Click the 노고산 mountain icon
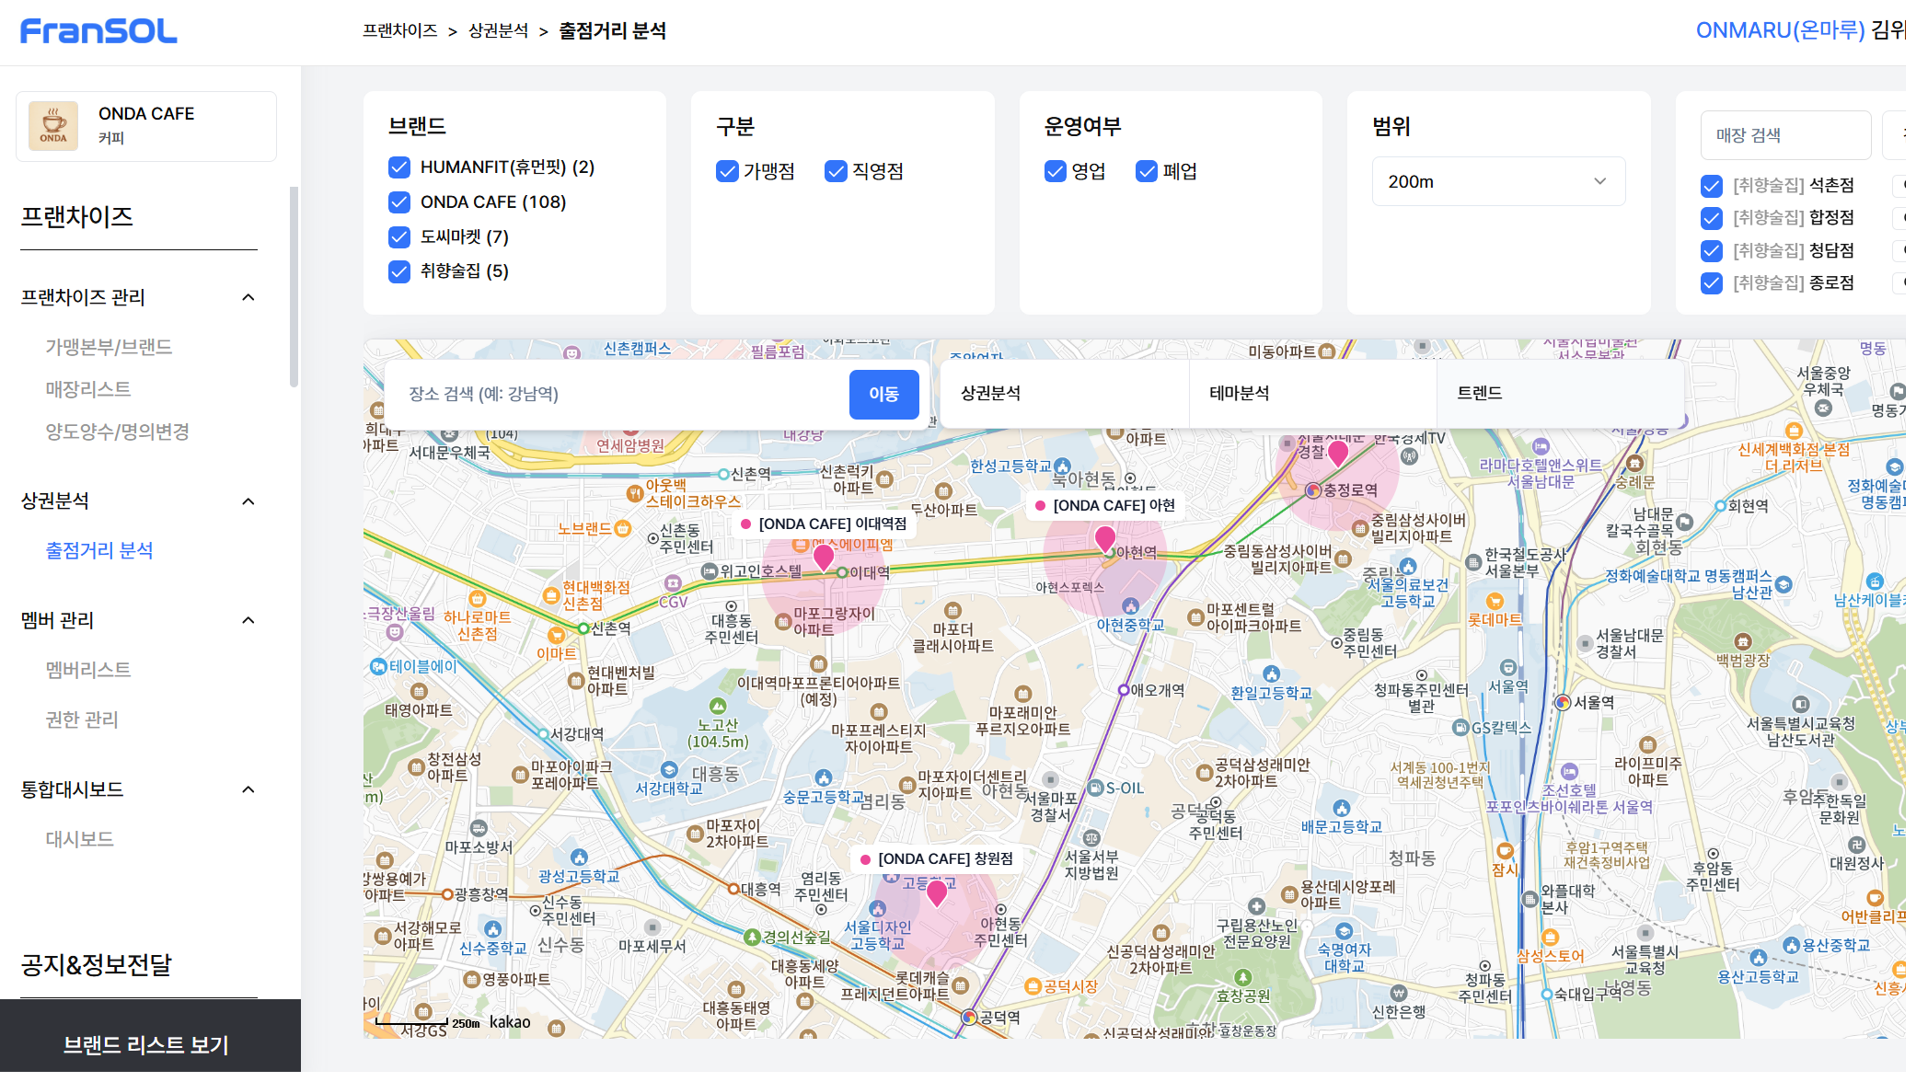 tap(718, 707)
